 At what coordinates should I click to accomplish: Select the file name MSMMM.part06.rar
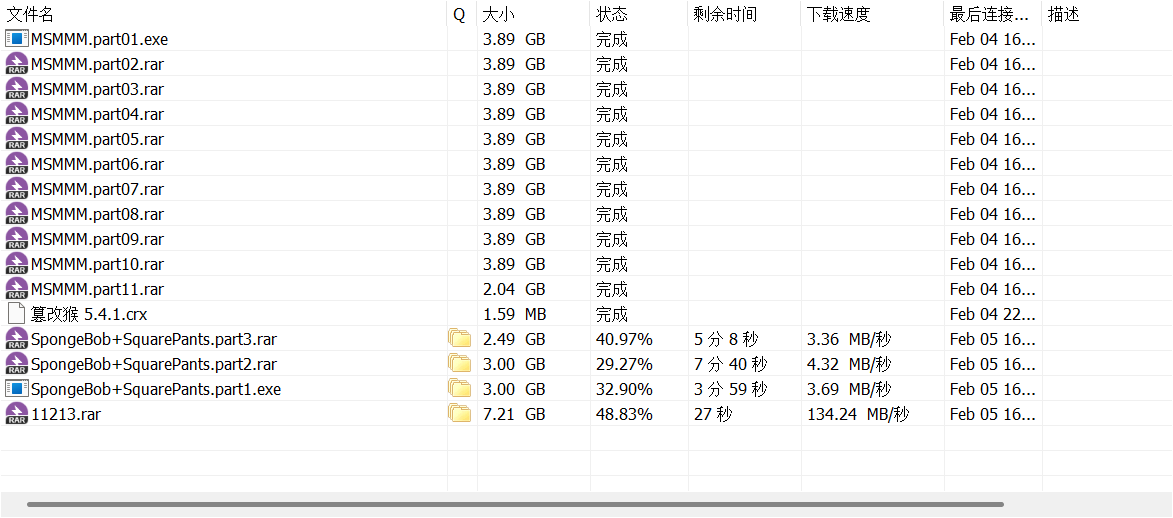point(97,164)
